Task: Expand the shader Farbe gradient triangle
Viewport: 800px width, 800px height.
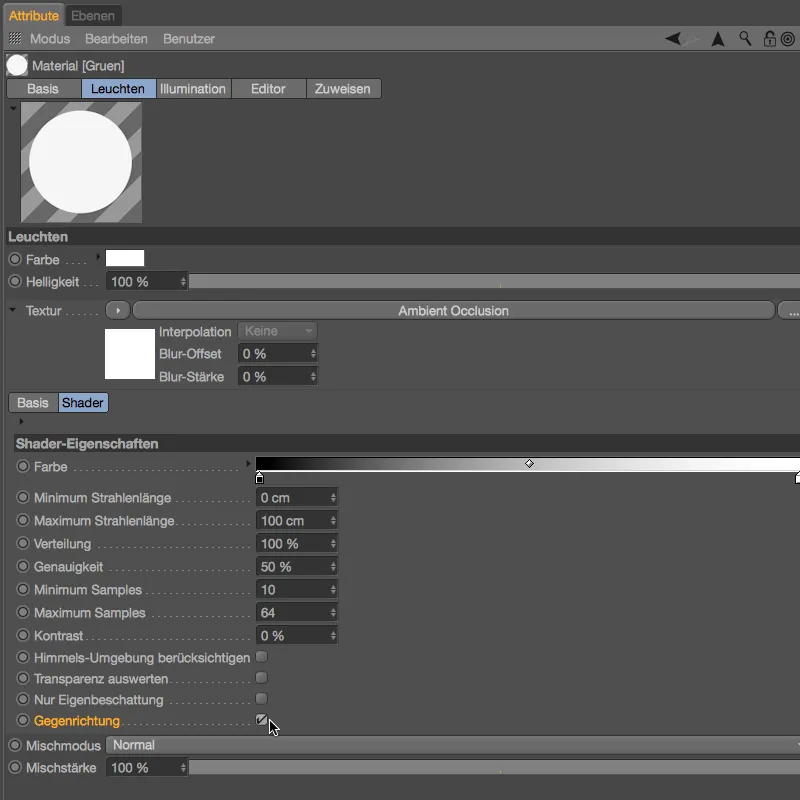Action: click(x=248, y=464)
